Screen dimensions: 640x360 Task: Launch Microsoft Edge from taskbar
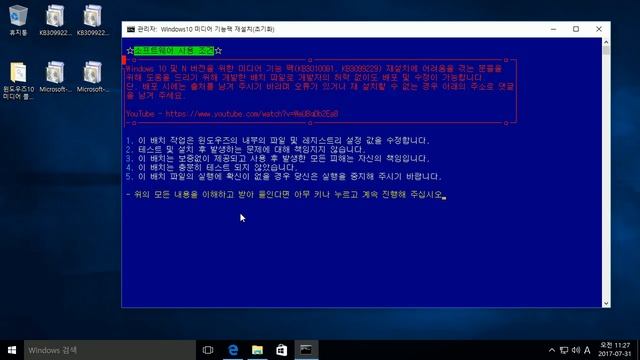233,350
